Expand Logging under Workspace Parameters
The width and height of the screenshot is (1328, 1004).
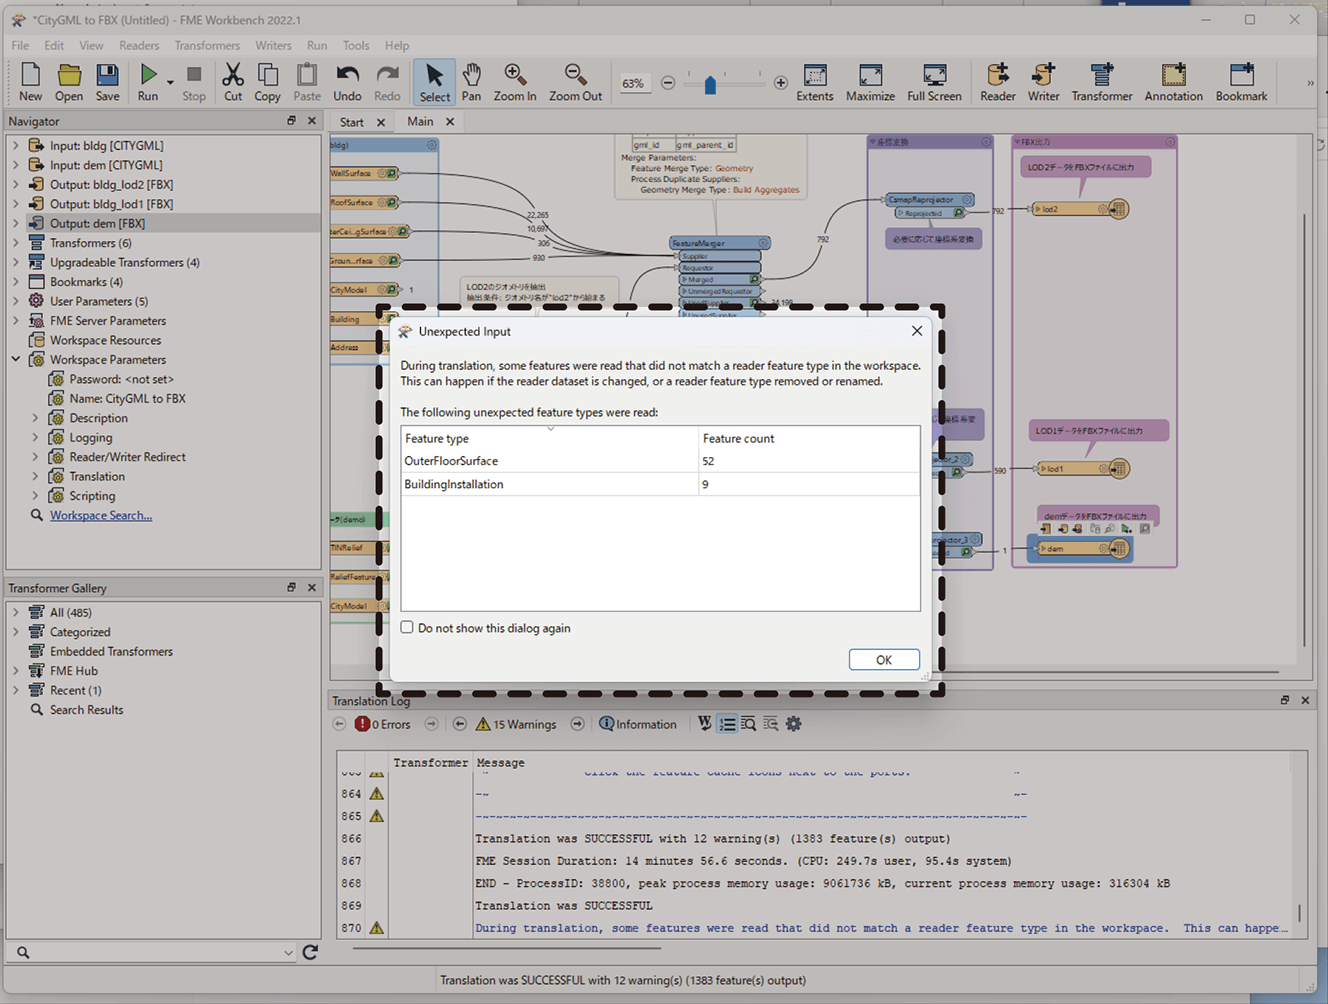[35, 438]
